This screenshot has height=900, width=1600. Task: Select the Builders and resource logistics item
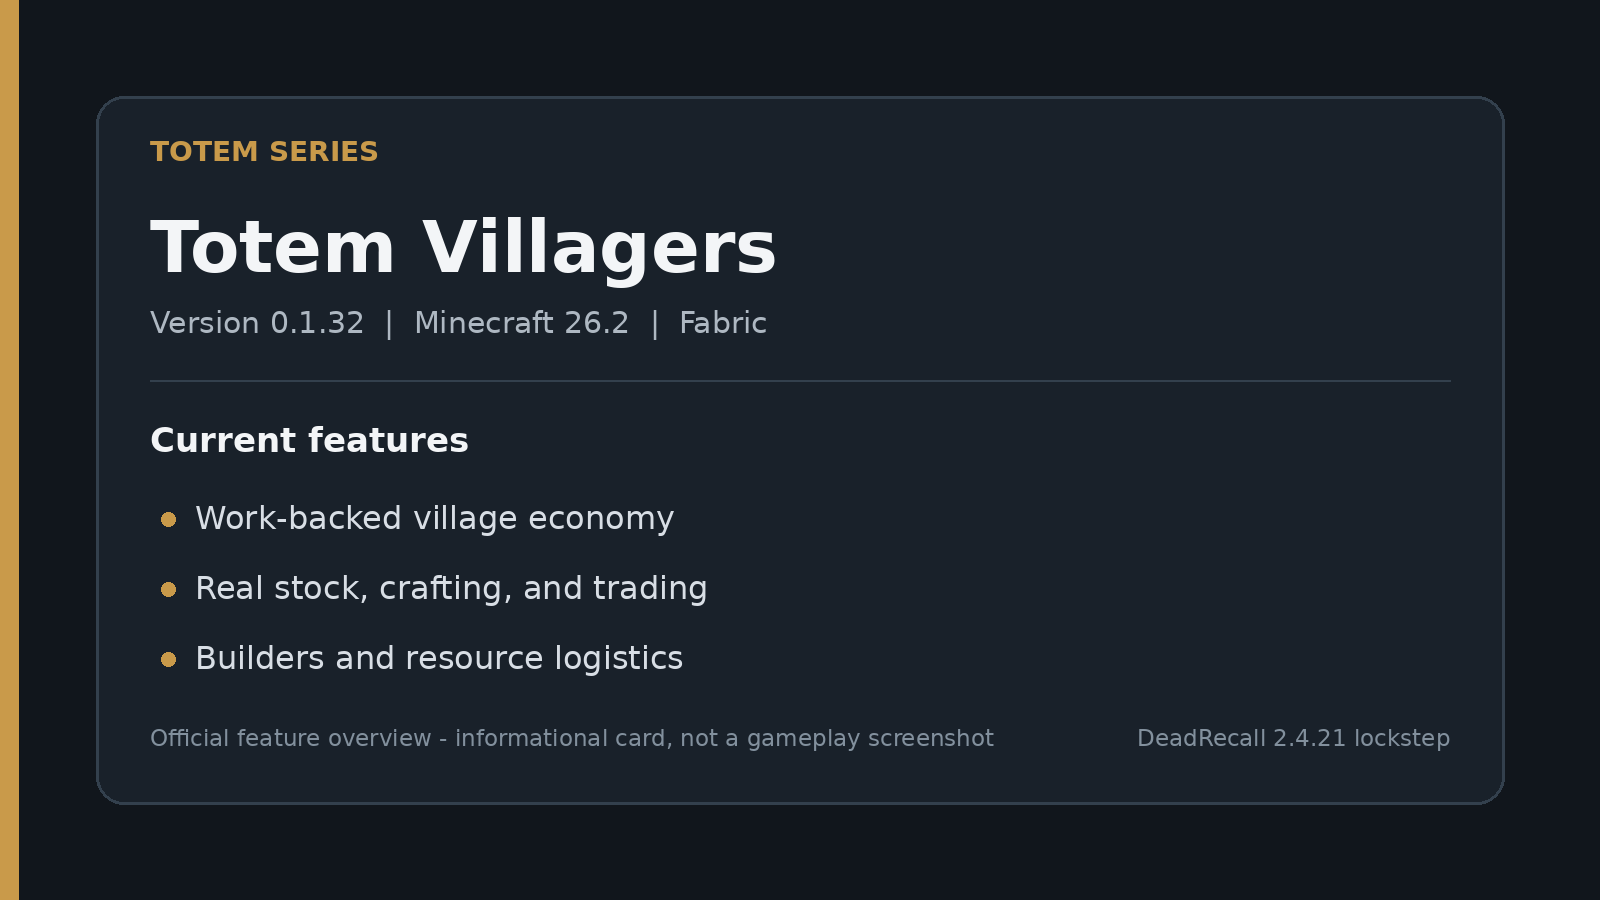tap(439, 658)
